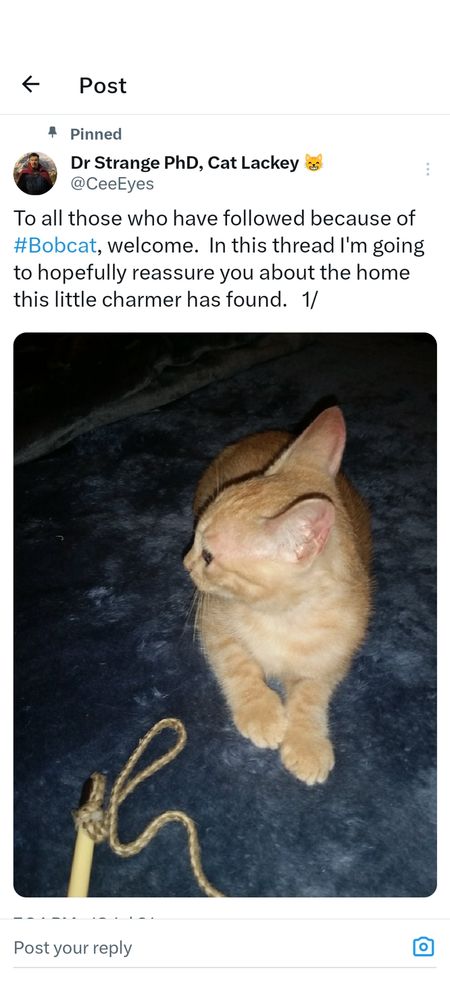Tap the pin icon above the post
The image size is (450, 1000).
point(53,133)
